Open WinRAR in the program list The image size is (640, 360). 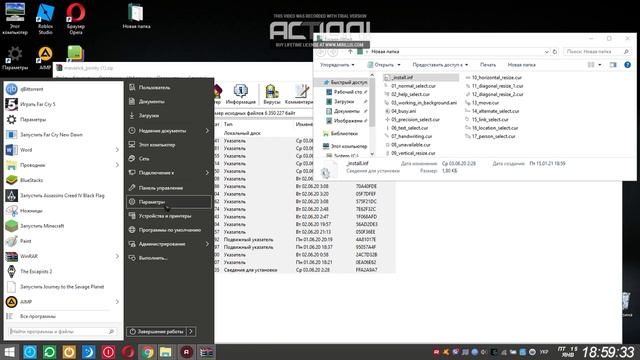63,256
